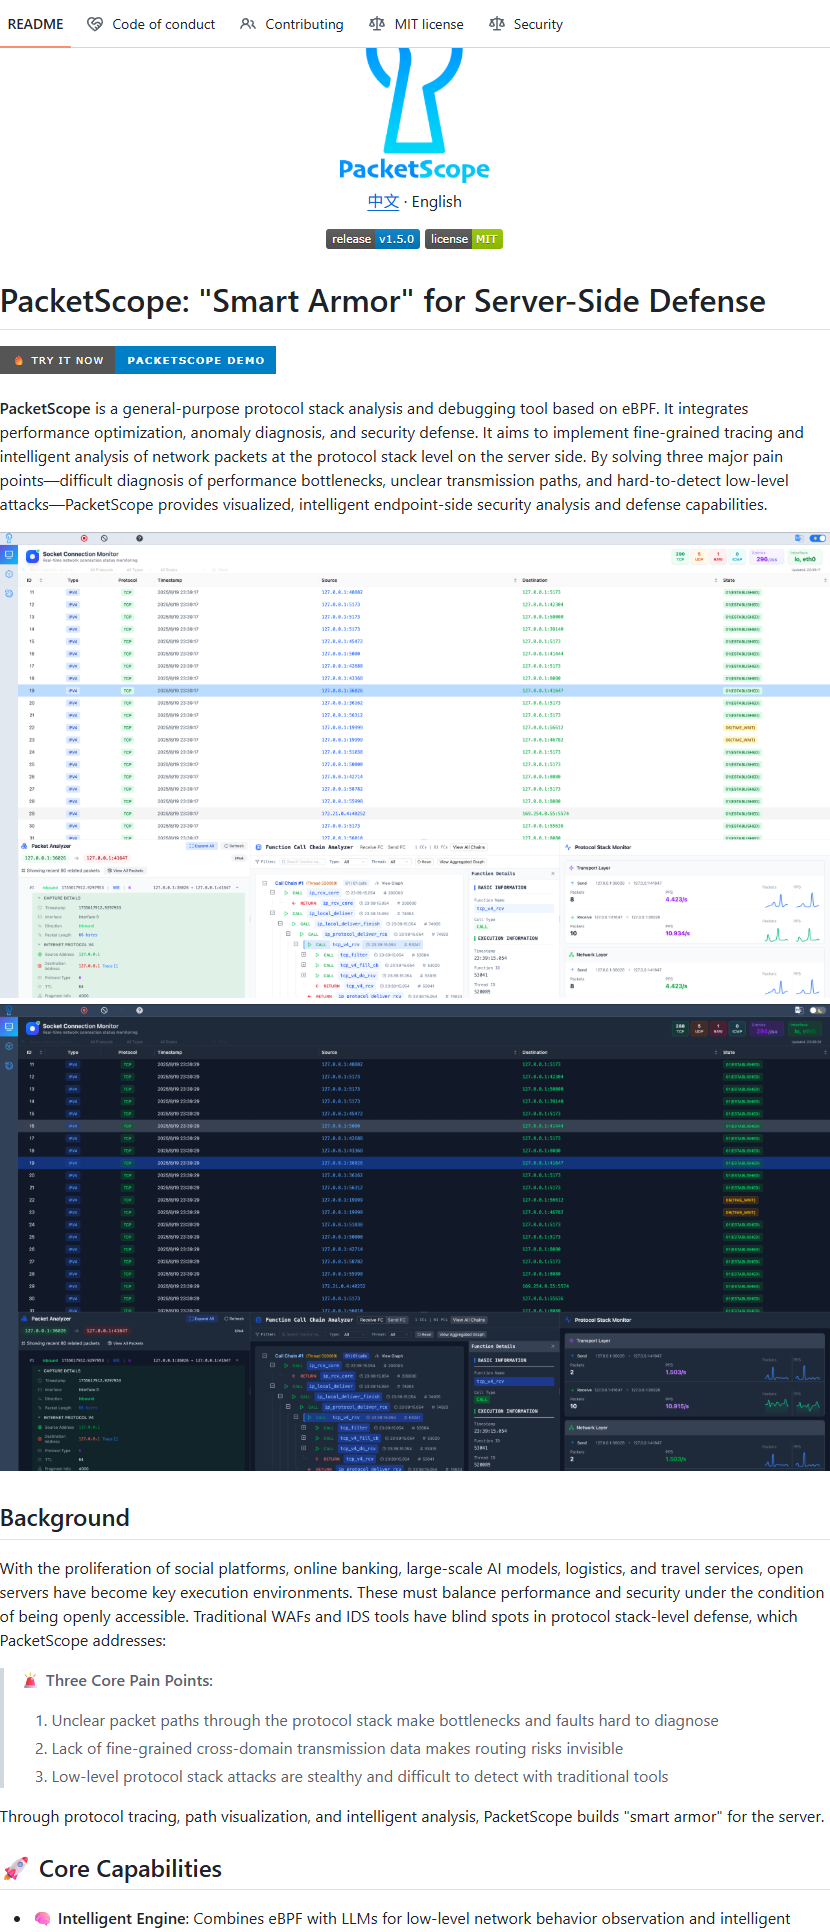Click the prohibit icon in dark screenshot toolbar
The width and height of the screenshot is (830, 1932).
coord(105,1010)
